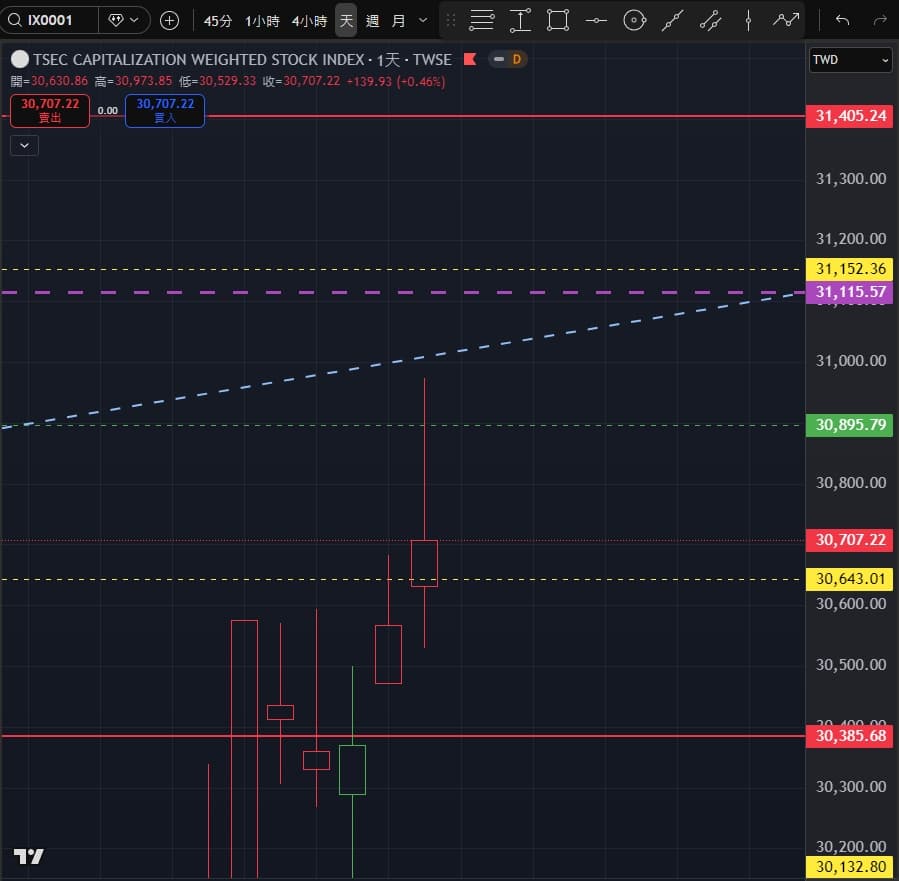Click the 30,707.22 current price label

(850, 541)
